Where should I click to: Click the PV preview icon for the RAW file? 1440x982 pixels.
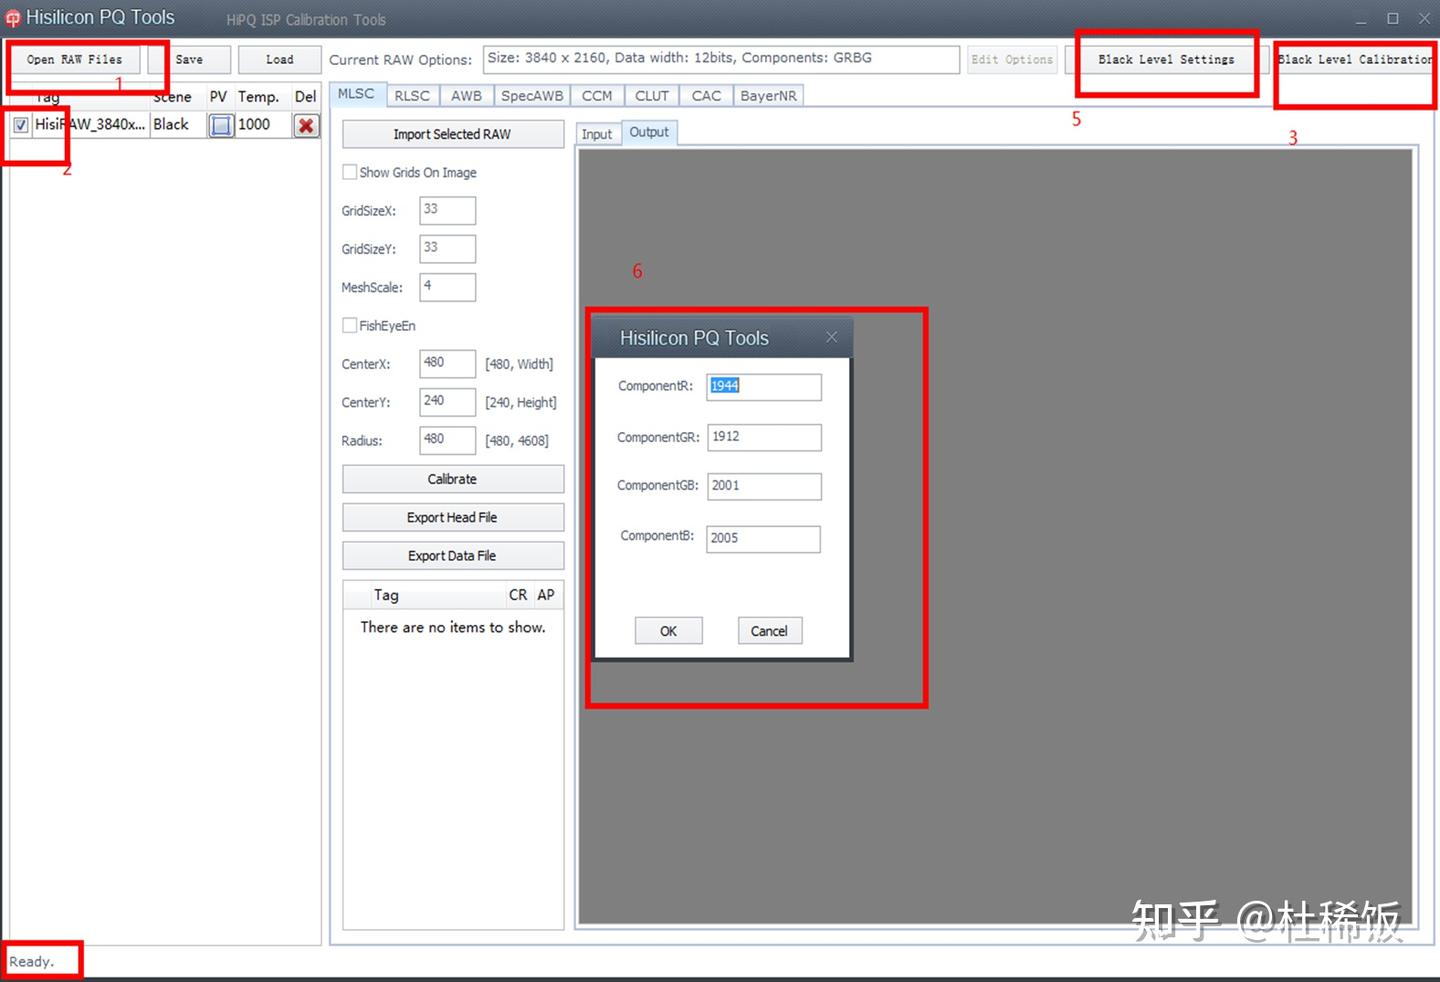[221, 125]
